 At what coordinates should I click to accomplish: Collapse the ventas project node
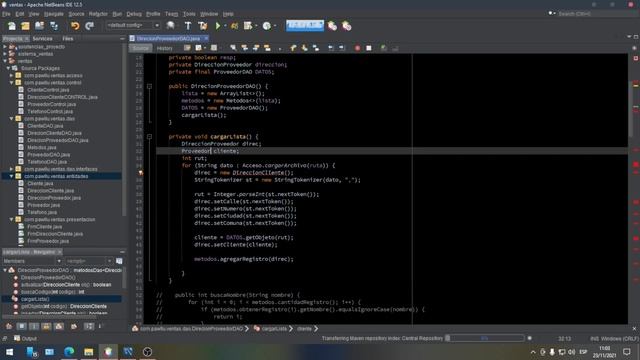[5, 61]
